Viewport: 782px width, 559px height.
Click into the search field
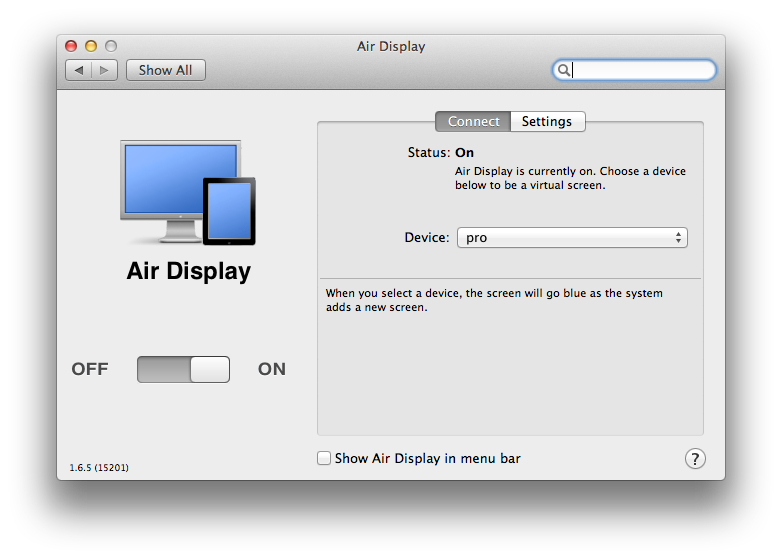[x=634, y=70]
